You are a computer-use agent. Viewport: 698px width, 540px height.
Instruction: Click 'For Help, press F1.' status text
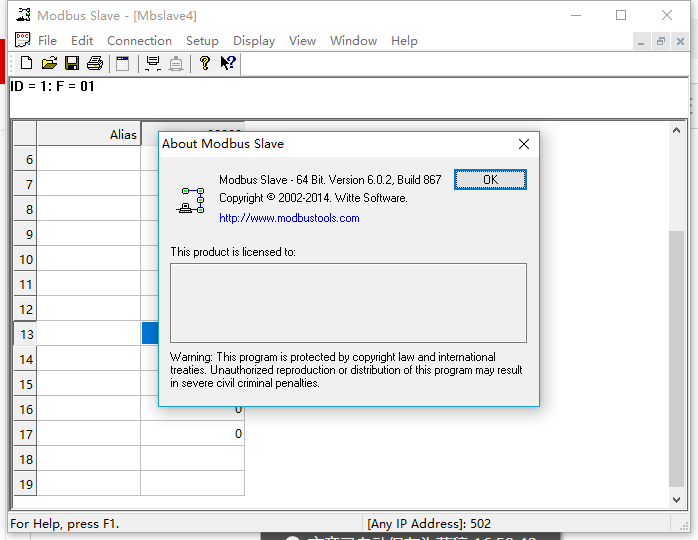click(65, 524)
